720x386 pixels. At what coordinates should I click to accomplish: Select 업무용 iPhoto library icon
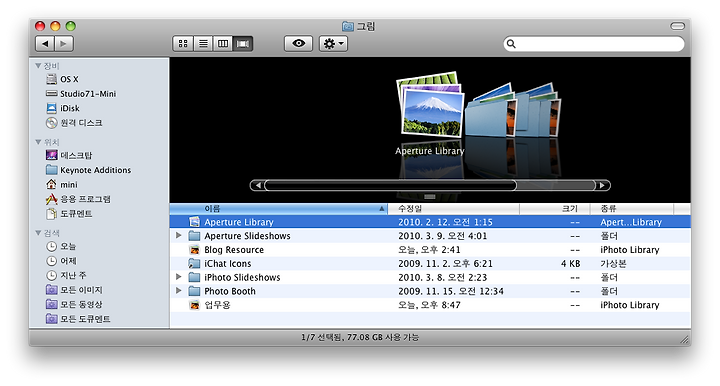point(195,305)
